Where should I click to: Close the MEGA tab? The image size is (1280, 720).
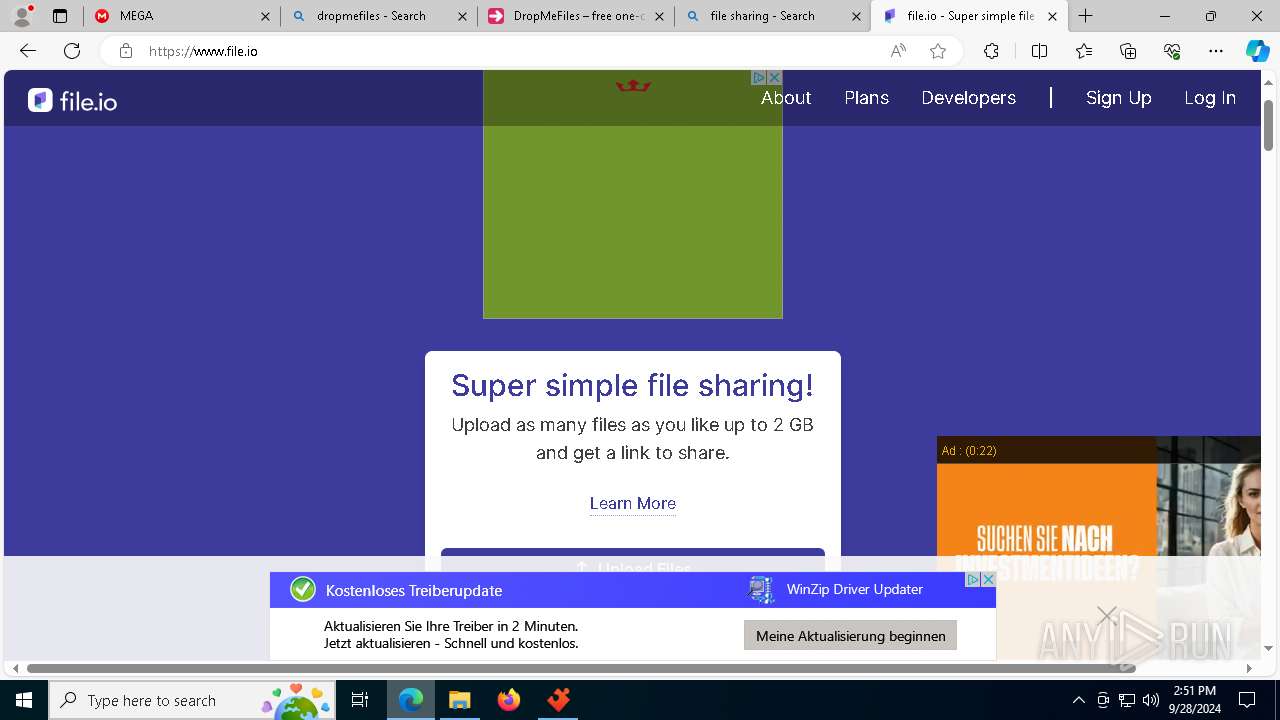point(265,16)
